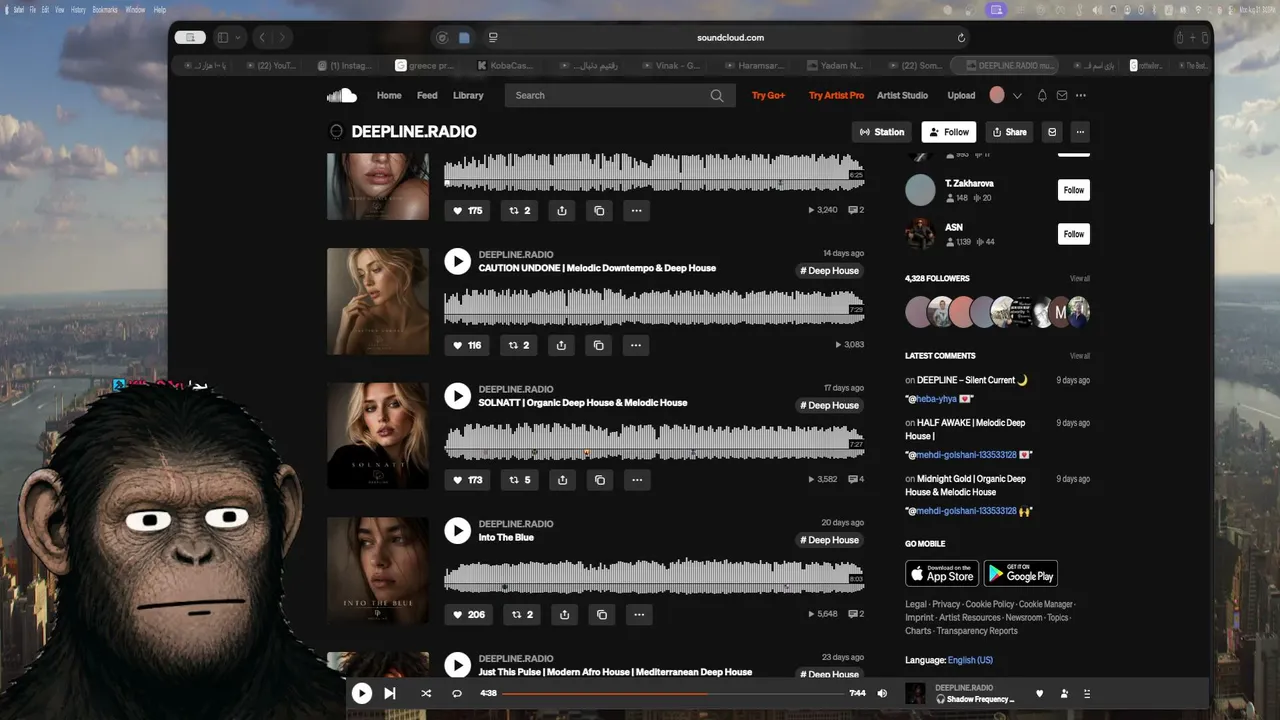Click the Try Artist Pro link
Image resolution: width=1280 pixels, height=720 pixels.
pos(836,96)
